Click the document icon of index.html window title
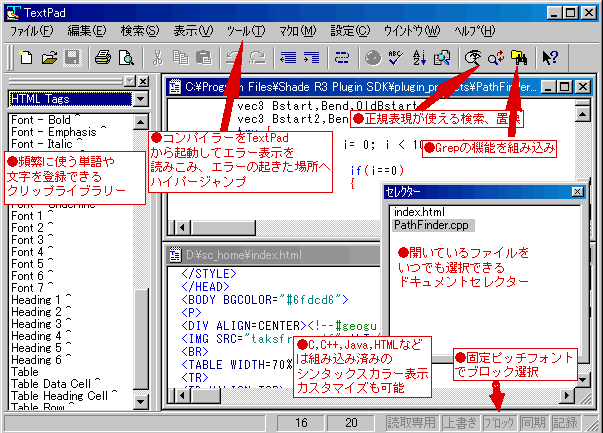Screen dimensions: 603x433 [x=175, y=255]
